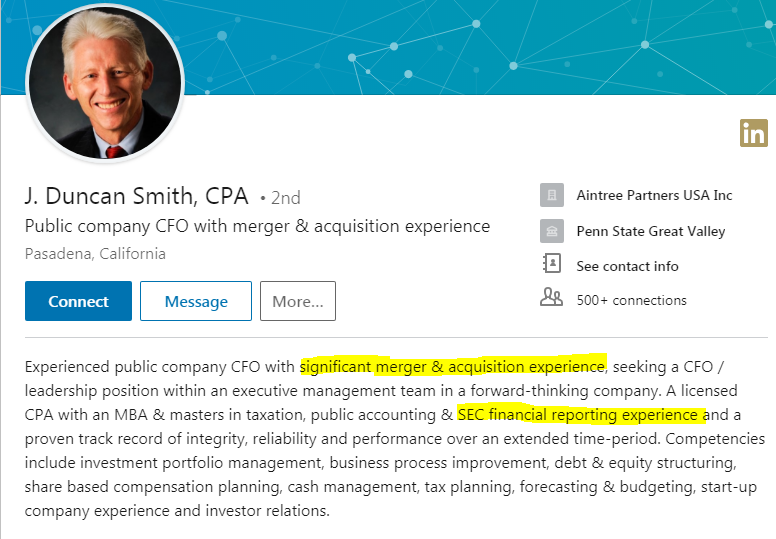Send a connection request with Connect
The height and width of the screenshot is (539, 776).
coord(78,301)
